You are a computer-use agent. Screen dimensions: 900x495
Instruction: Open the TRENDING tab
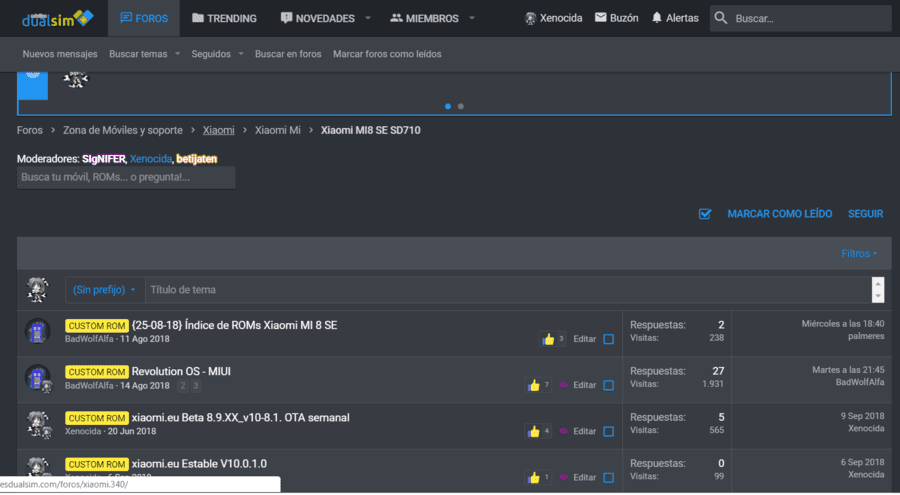tap(224, 18)
